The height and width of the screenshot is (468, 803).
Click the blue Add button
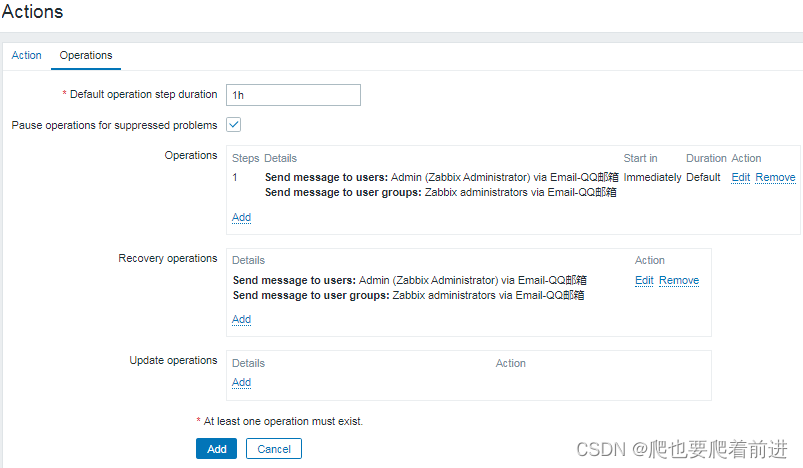[217, 449]
